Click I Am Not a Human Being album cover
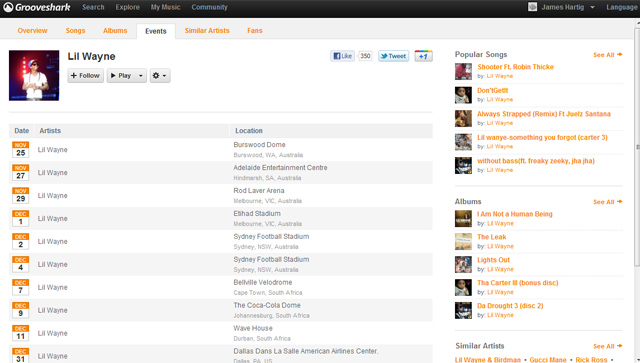 463,218
